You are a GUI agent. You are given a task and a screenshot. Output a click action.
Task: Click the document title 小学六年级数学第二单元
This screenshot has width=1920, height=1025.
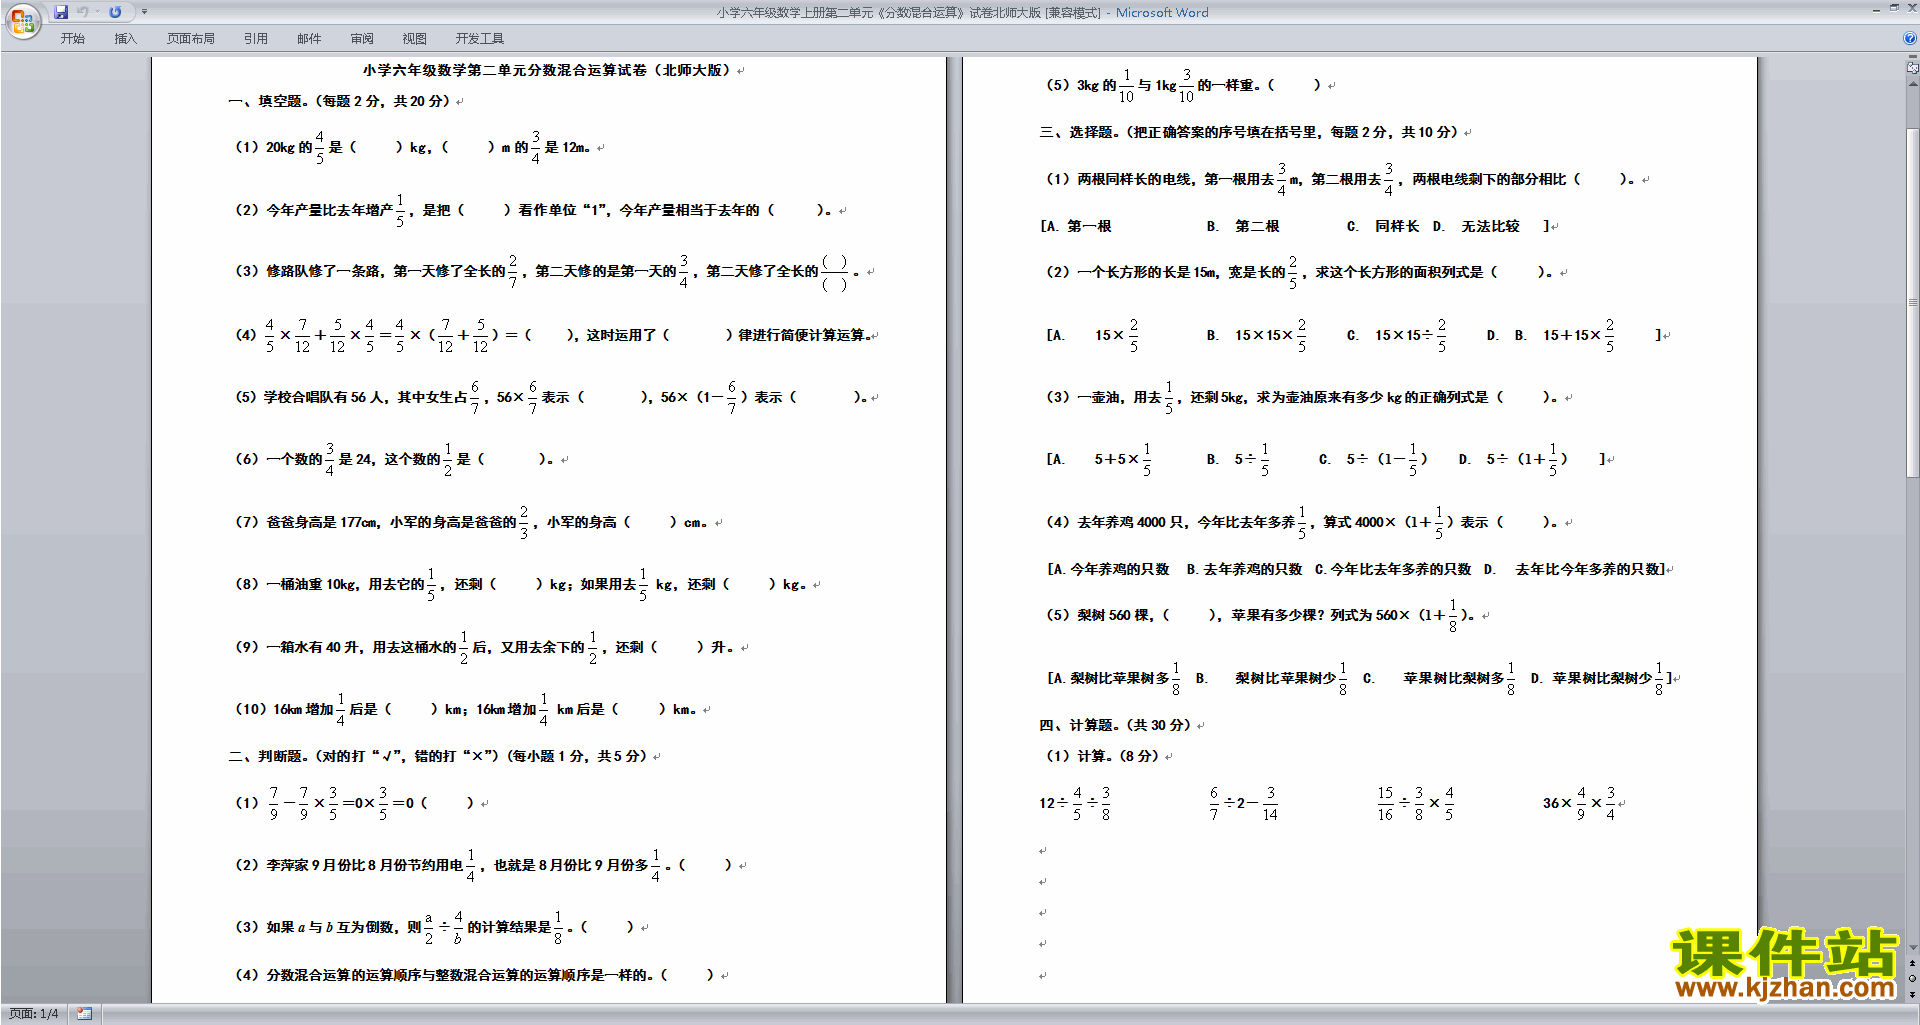click(547, 70)
